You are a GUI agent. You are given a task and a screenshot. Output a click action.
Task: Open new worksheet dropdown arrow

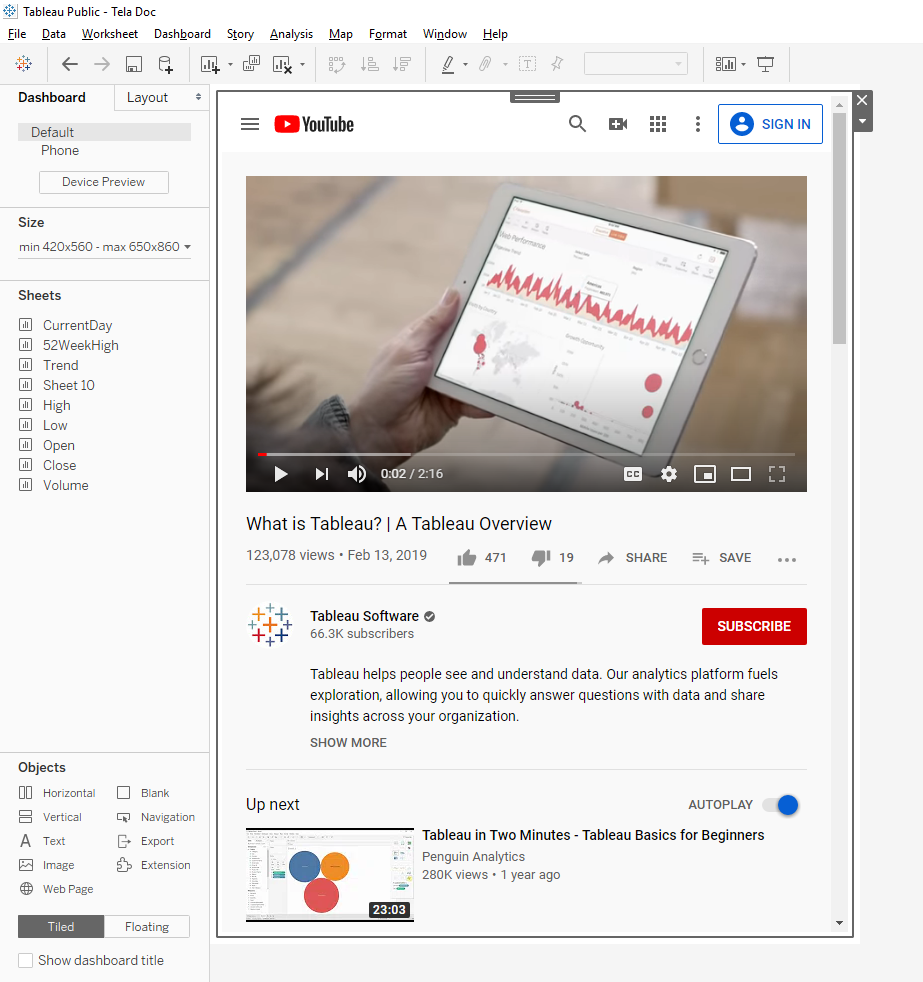pos(230,65)
